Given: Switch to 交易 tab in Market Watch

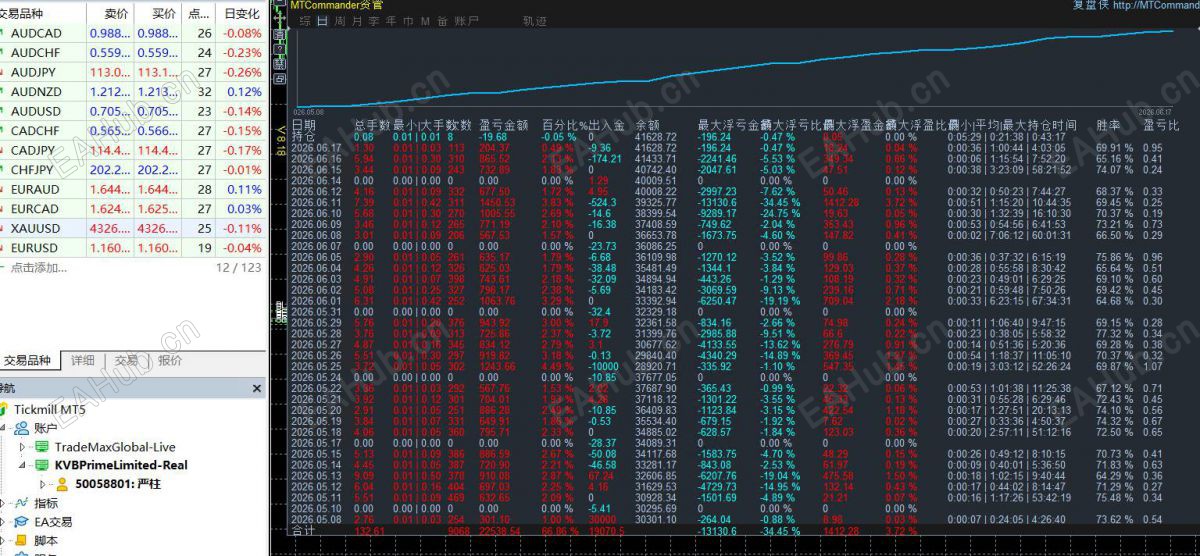Looking at the screenshot, I should [126, 361].
